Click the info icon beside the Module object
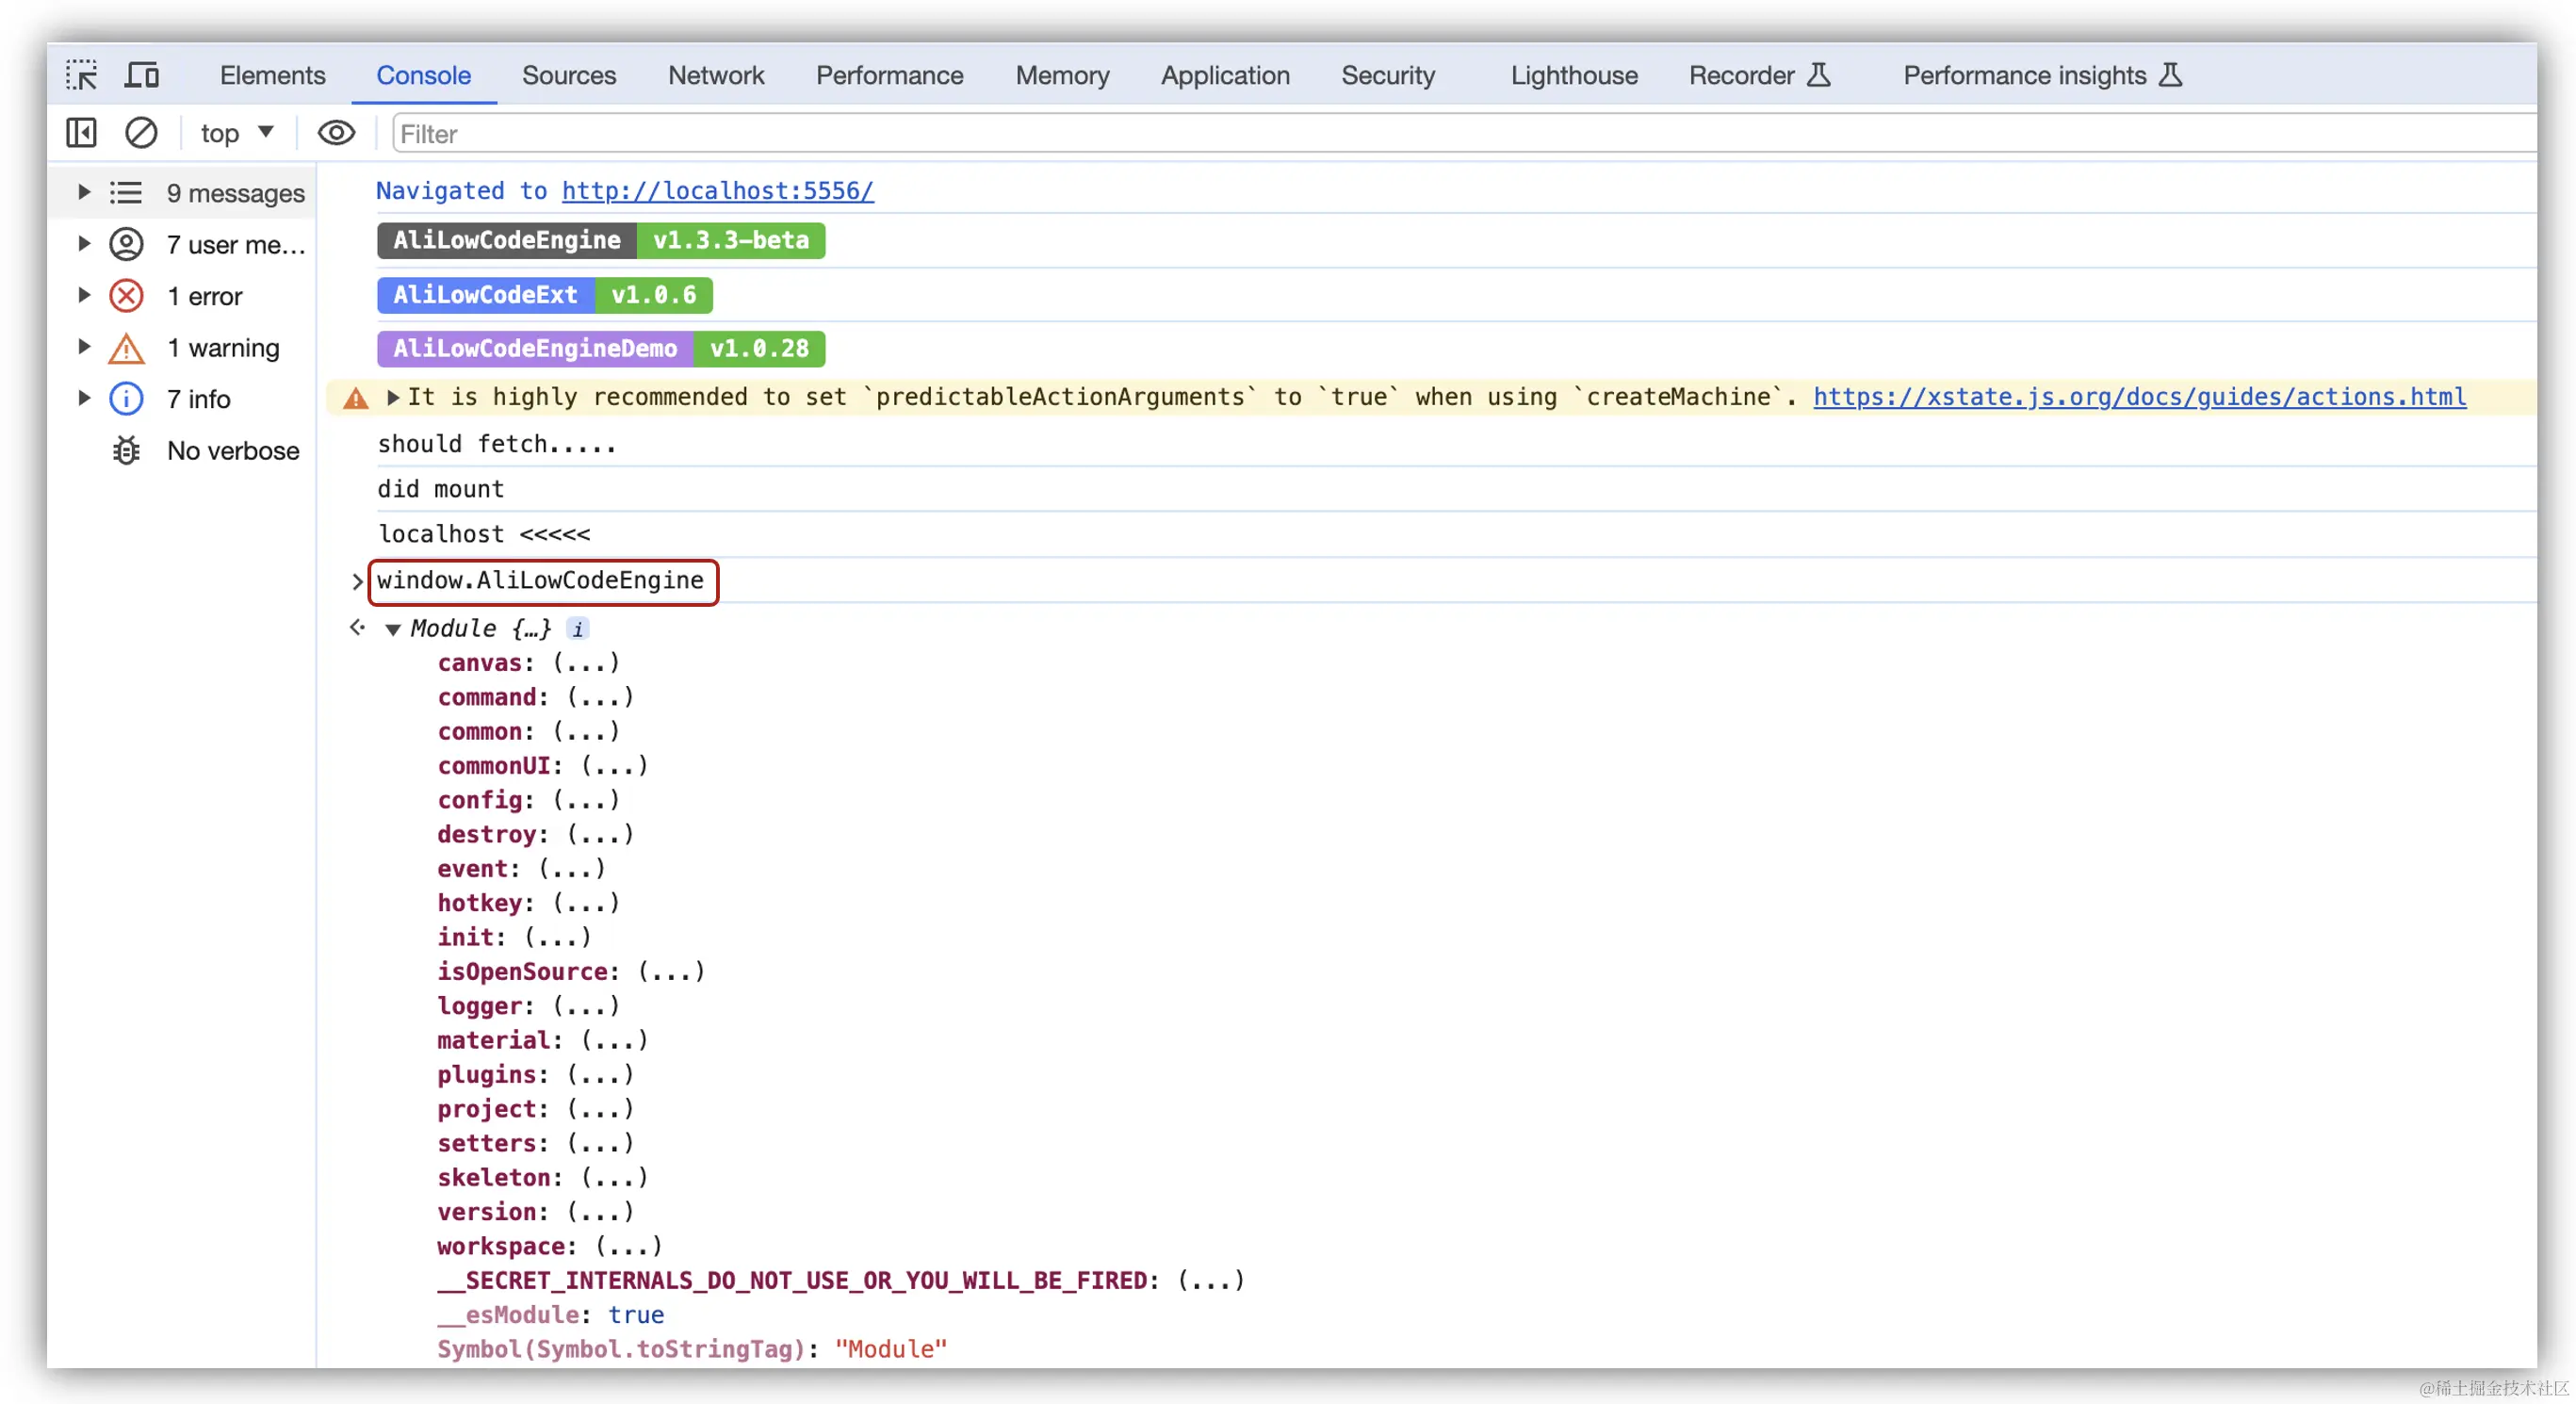The image size is (2576, 1404). tap(578, 629)
